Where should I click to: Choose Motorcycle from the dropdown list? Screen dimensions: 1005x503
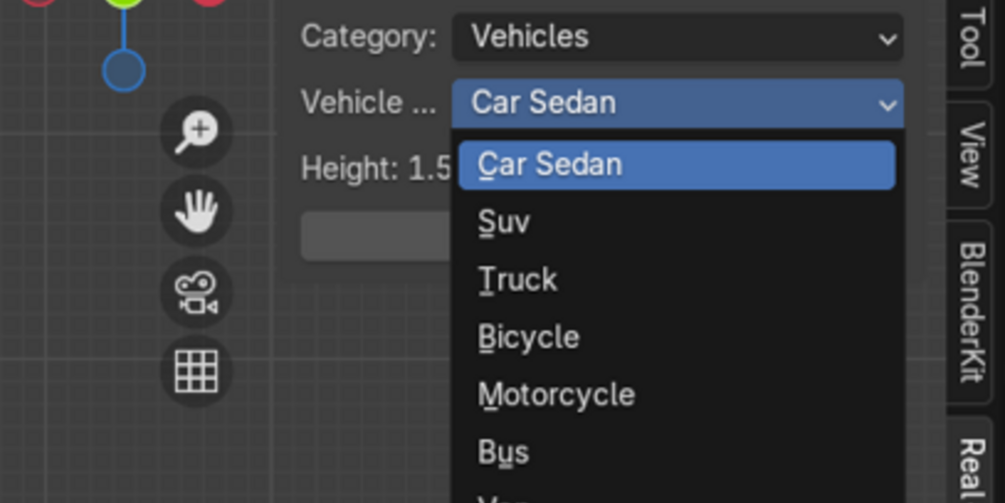click(556, 395)
